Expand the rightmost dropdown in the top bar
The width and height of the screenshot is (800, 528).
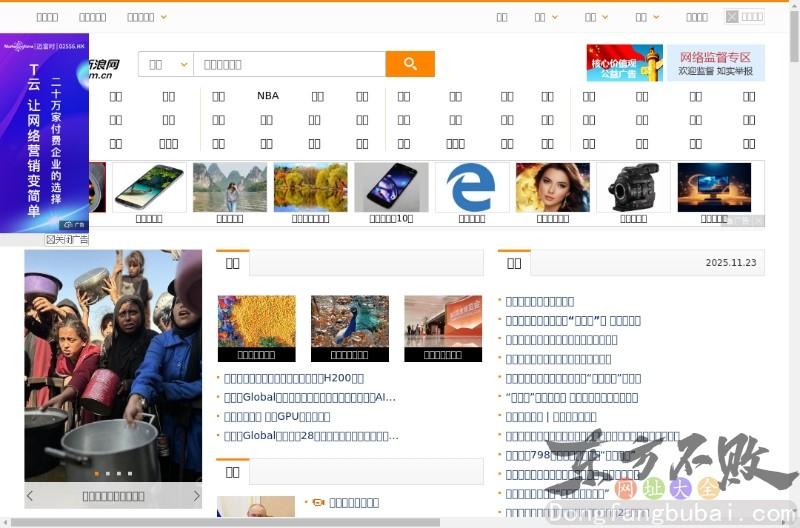tap(647, 17)
